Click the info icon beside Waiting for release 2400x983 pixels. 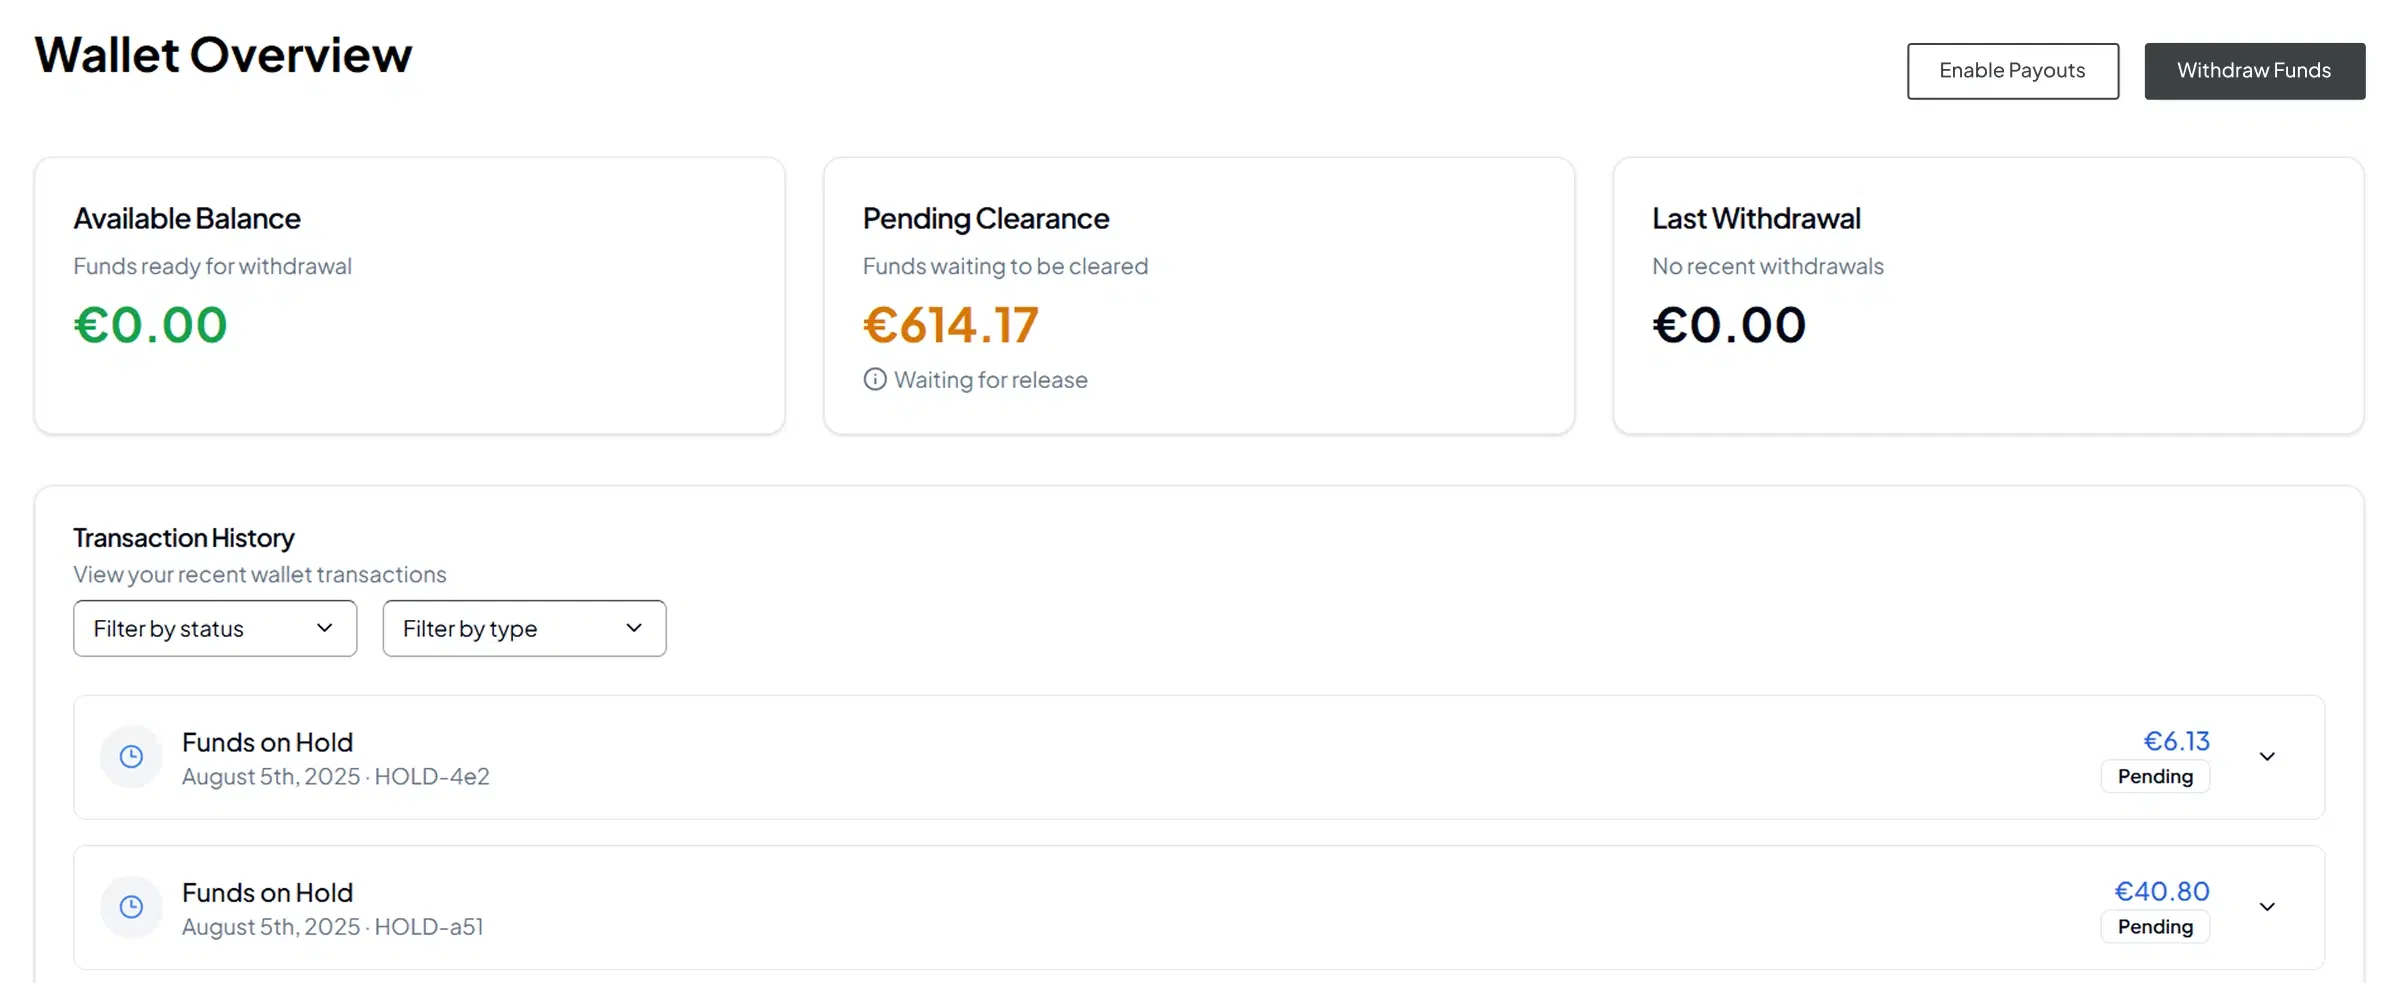point(874,379)
